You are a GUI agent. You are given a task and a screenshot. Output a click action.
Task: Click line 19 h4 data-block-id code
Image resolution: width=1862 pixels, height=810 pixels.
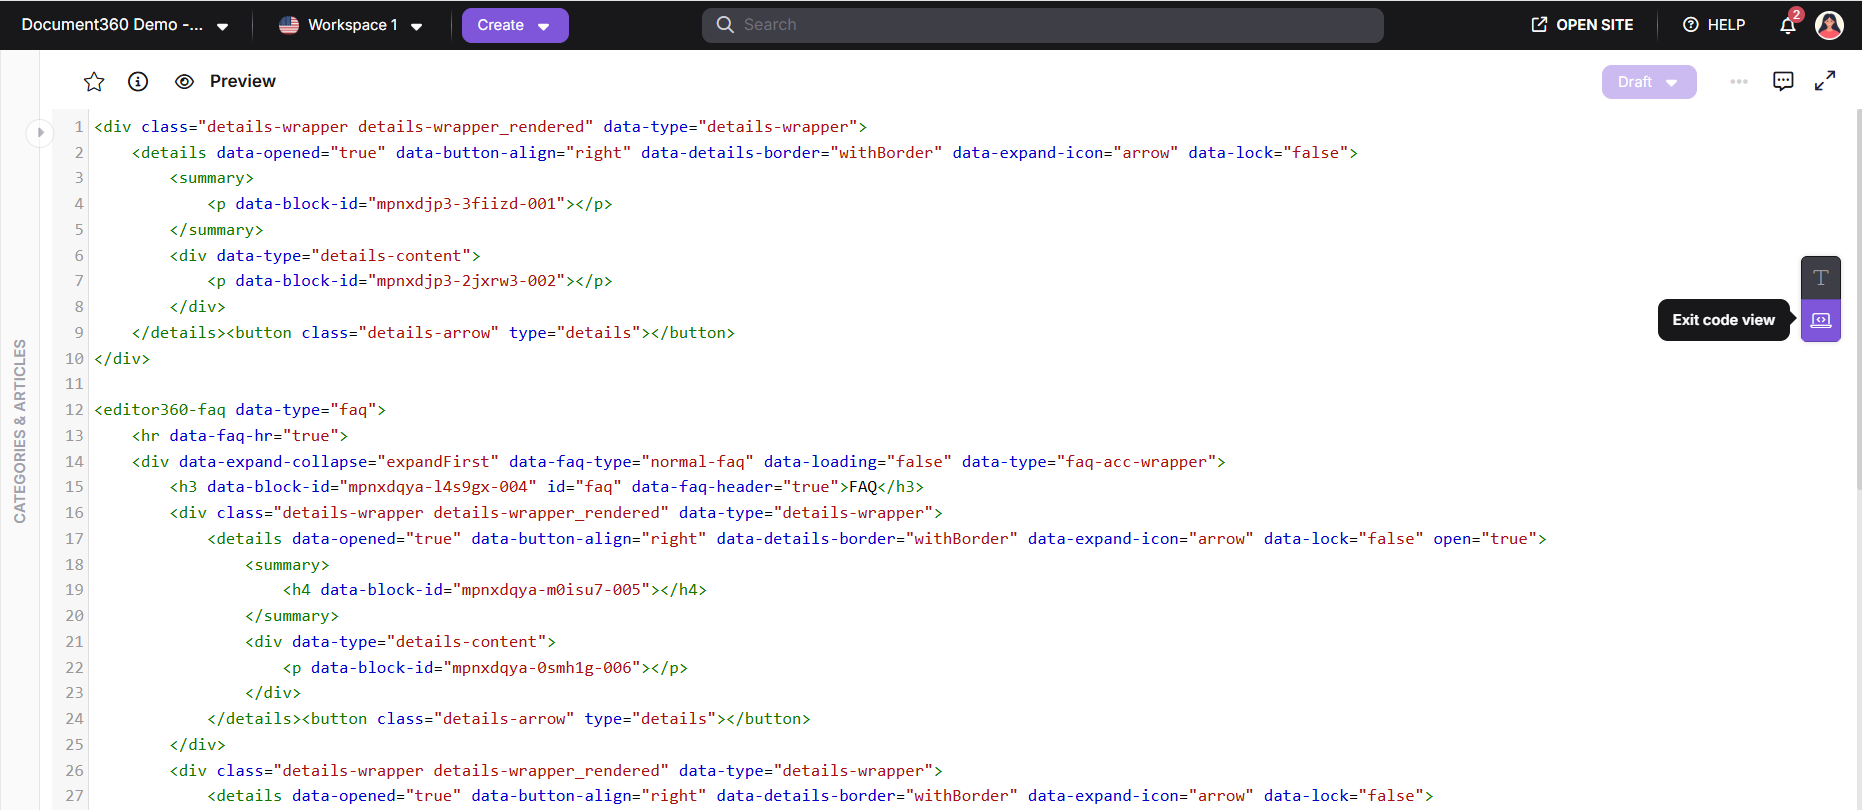tap(495, 590)
